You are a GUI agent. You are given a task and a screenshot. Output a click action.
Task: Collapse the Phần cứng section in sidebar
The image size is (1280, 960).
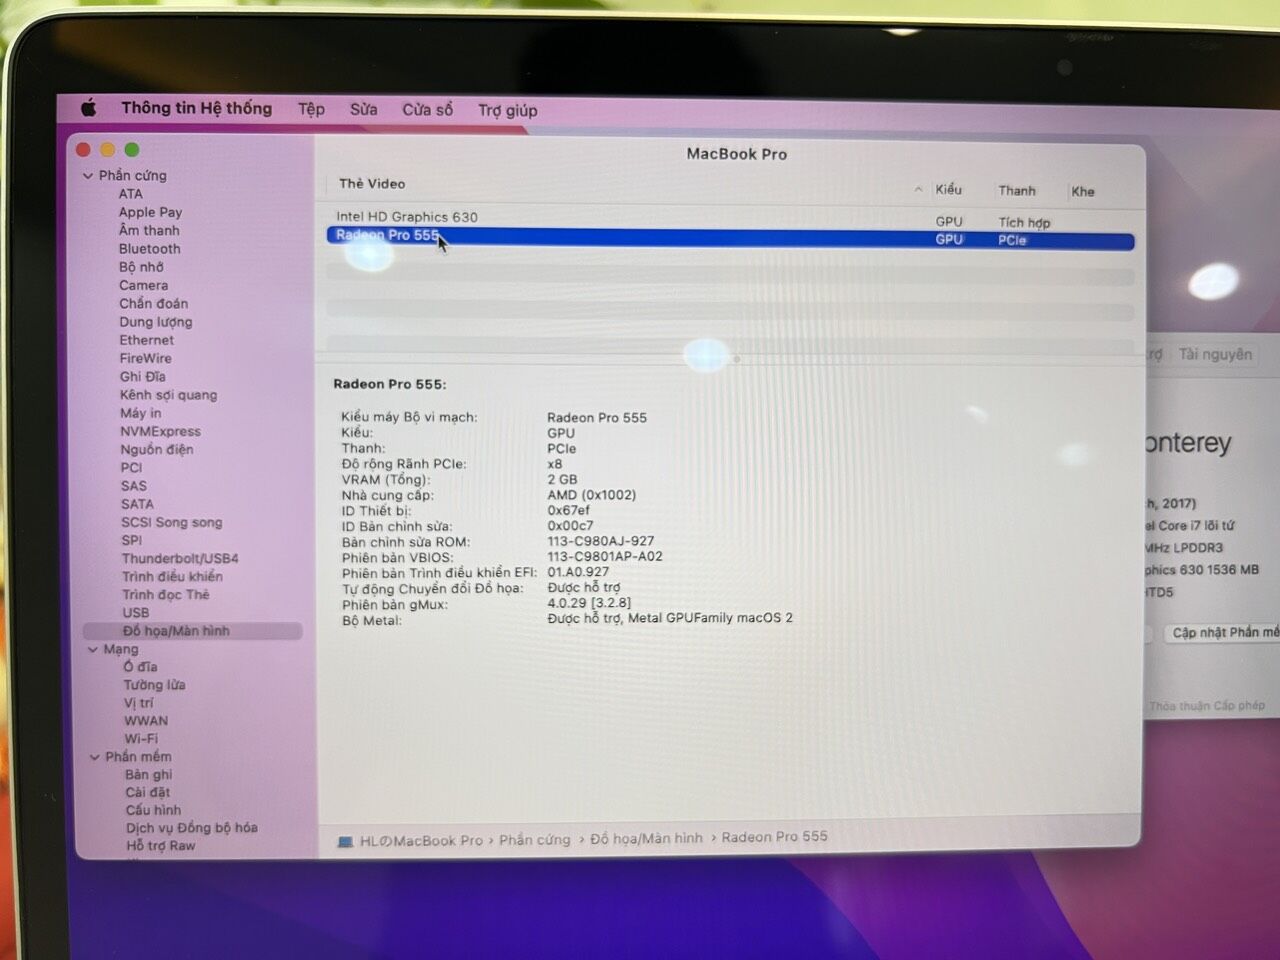88,176
